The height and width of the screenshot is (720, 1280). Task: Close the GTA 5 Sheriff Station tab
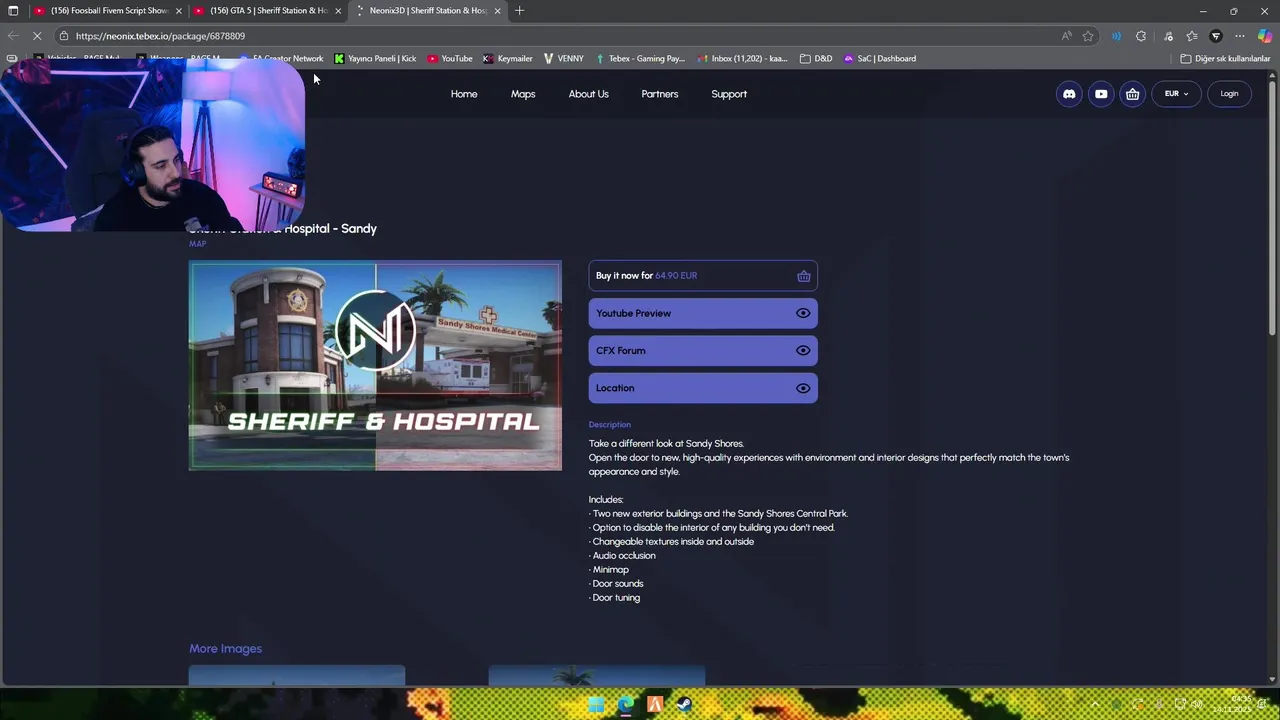(338, 11)
